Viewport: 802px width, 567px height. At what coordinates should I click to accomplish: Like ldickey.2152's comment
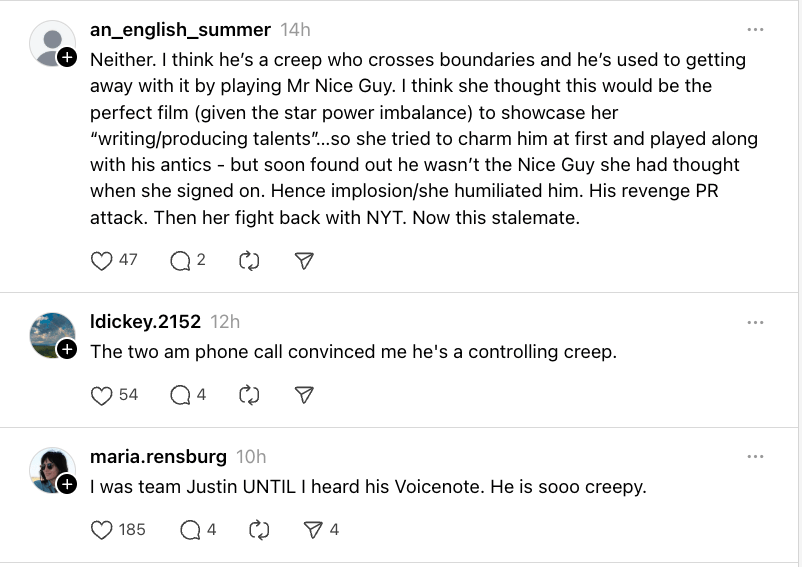tap(101, 395)
